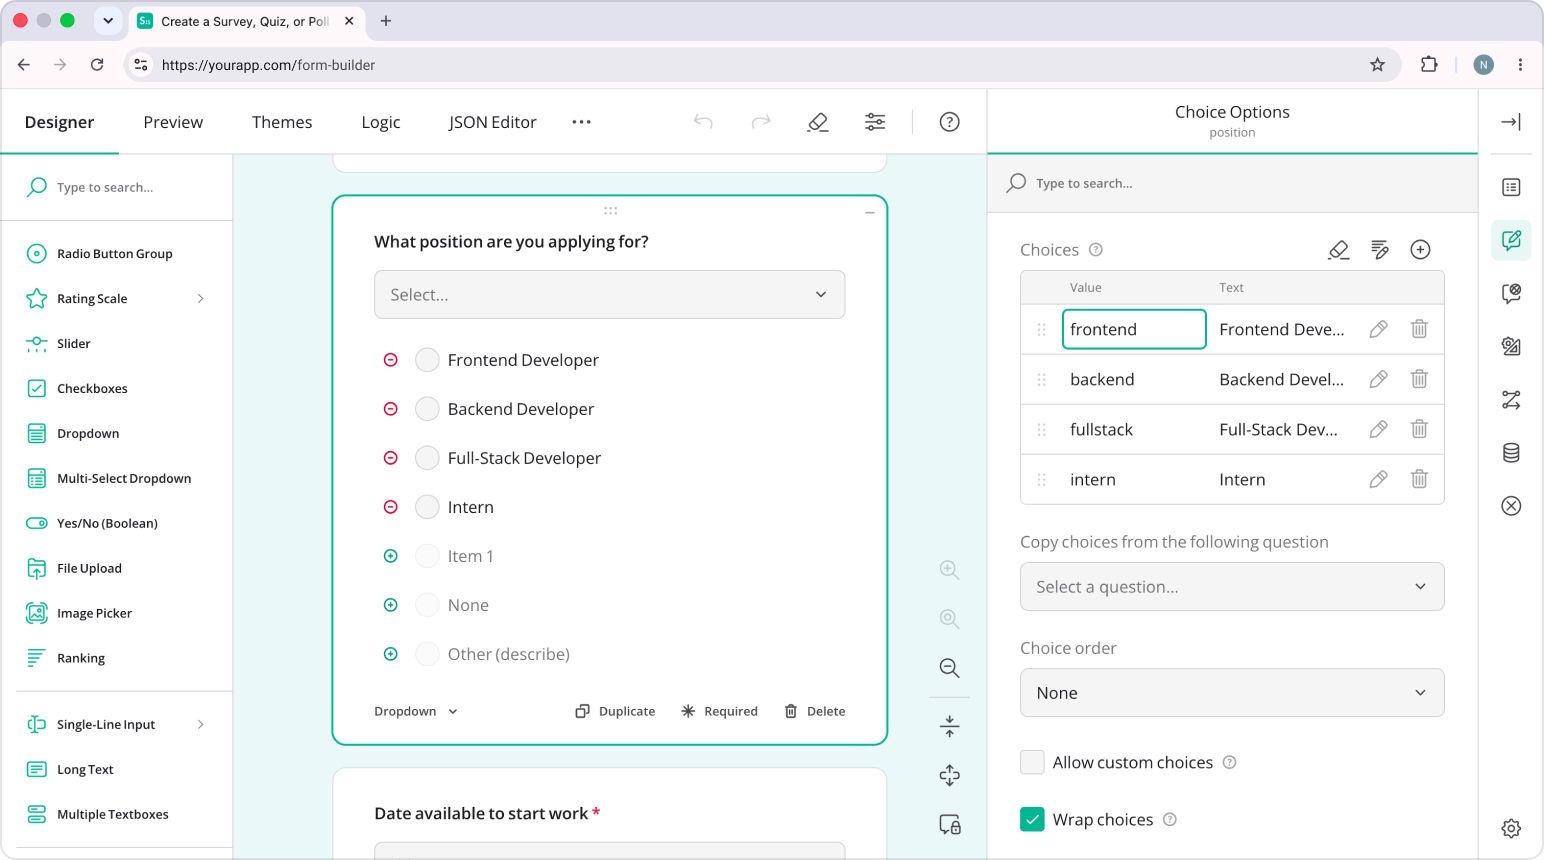The height and width of the screenshot is (860, 1544).
Task: Uncheck the Wrap choices checkbox
Action: tap(1032, 819)
